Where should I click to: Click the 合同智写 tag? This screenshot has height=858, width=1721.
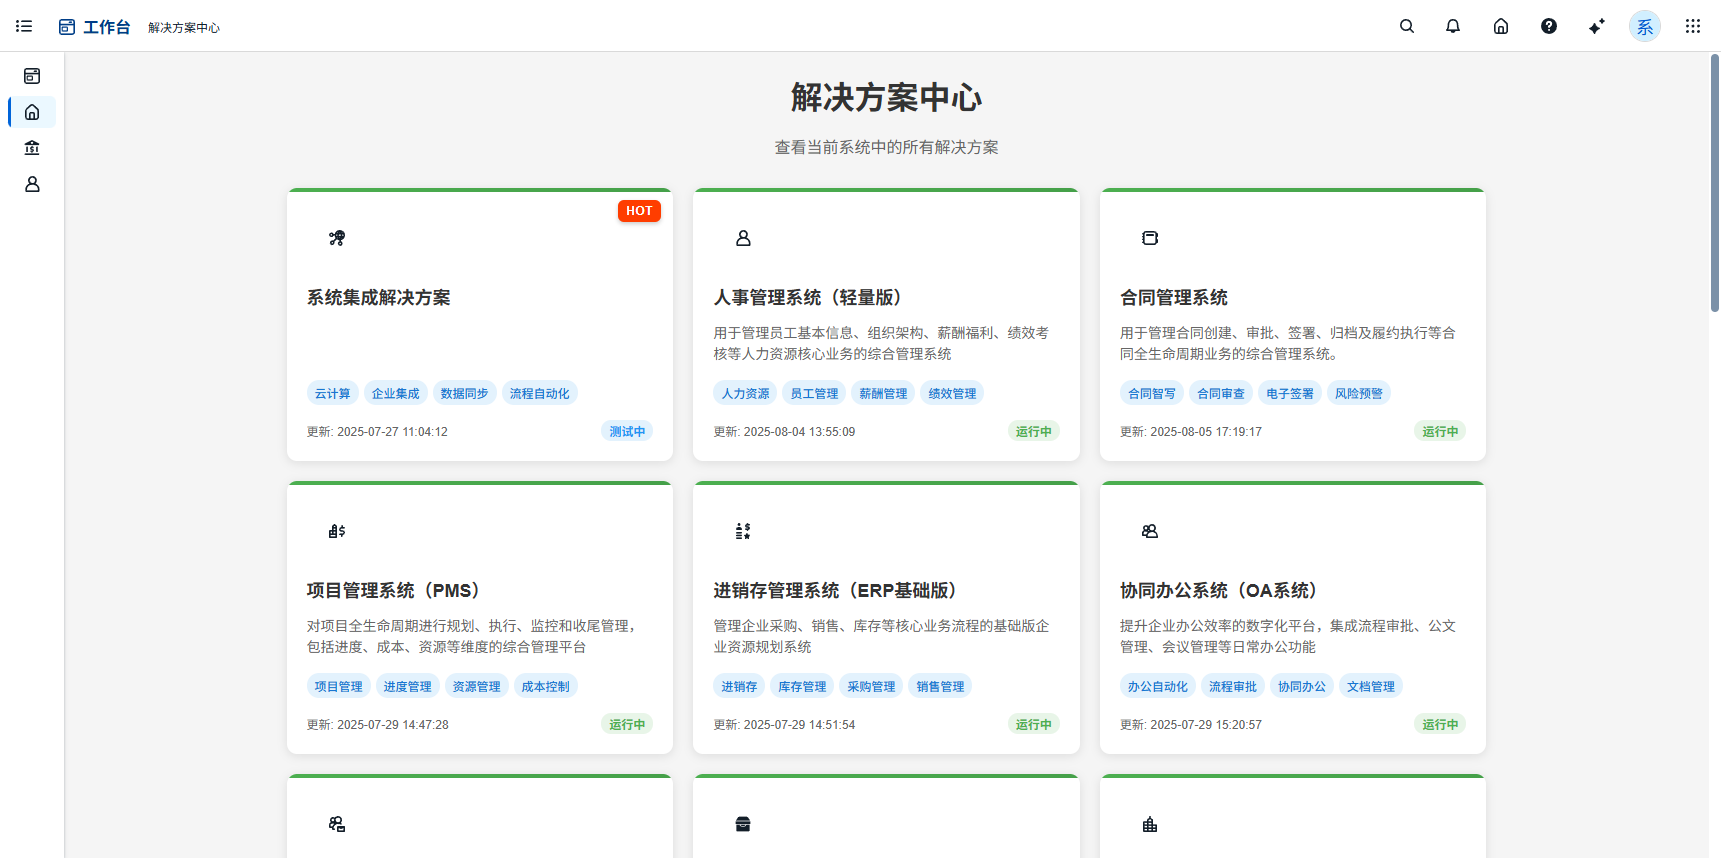click(x=1152, y=394)
